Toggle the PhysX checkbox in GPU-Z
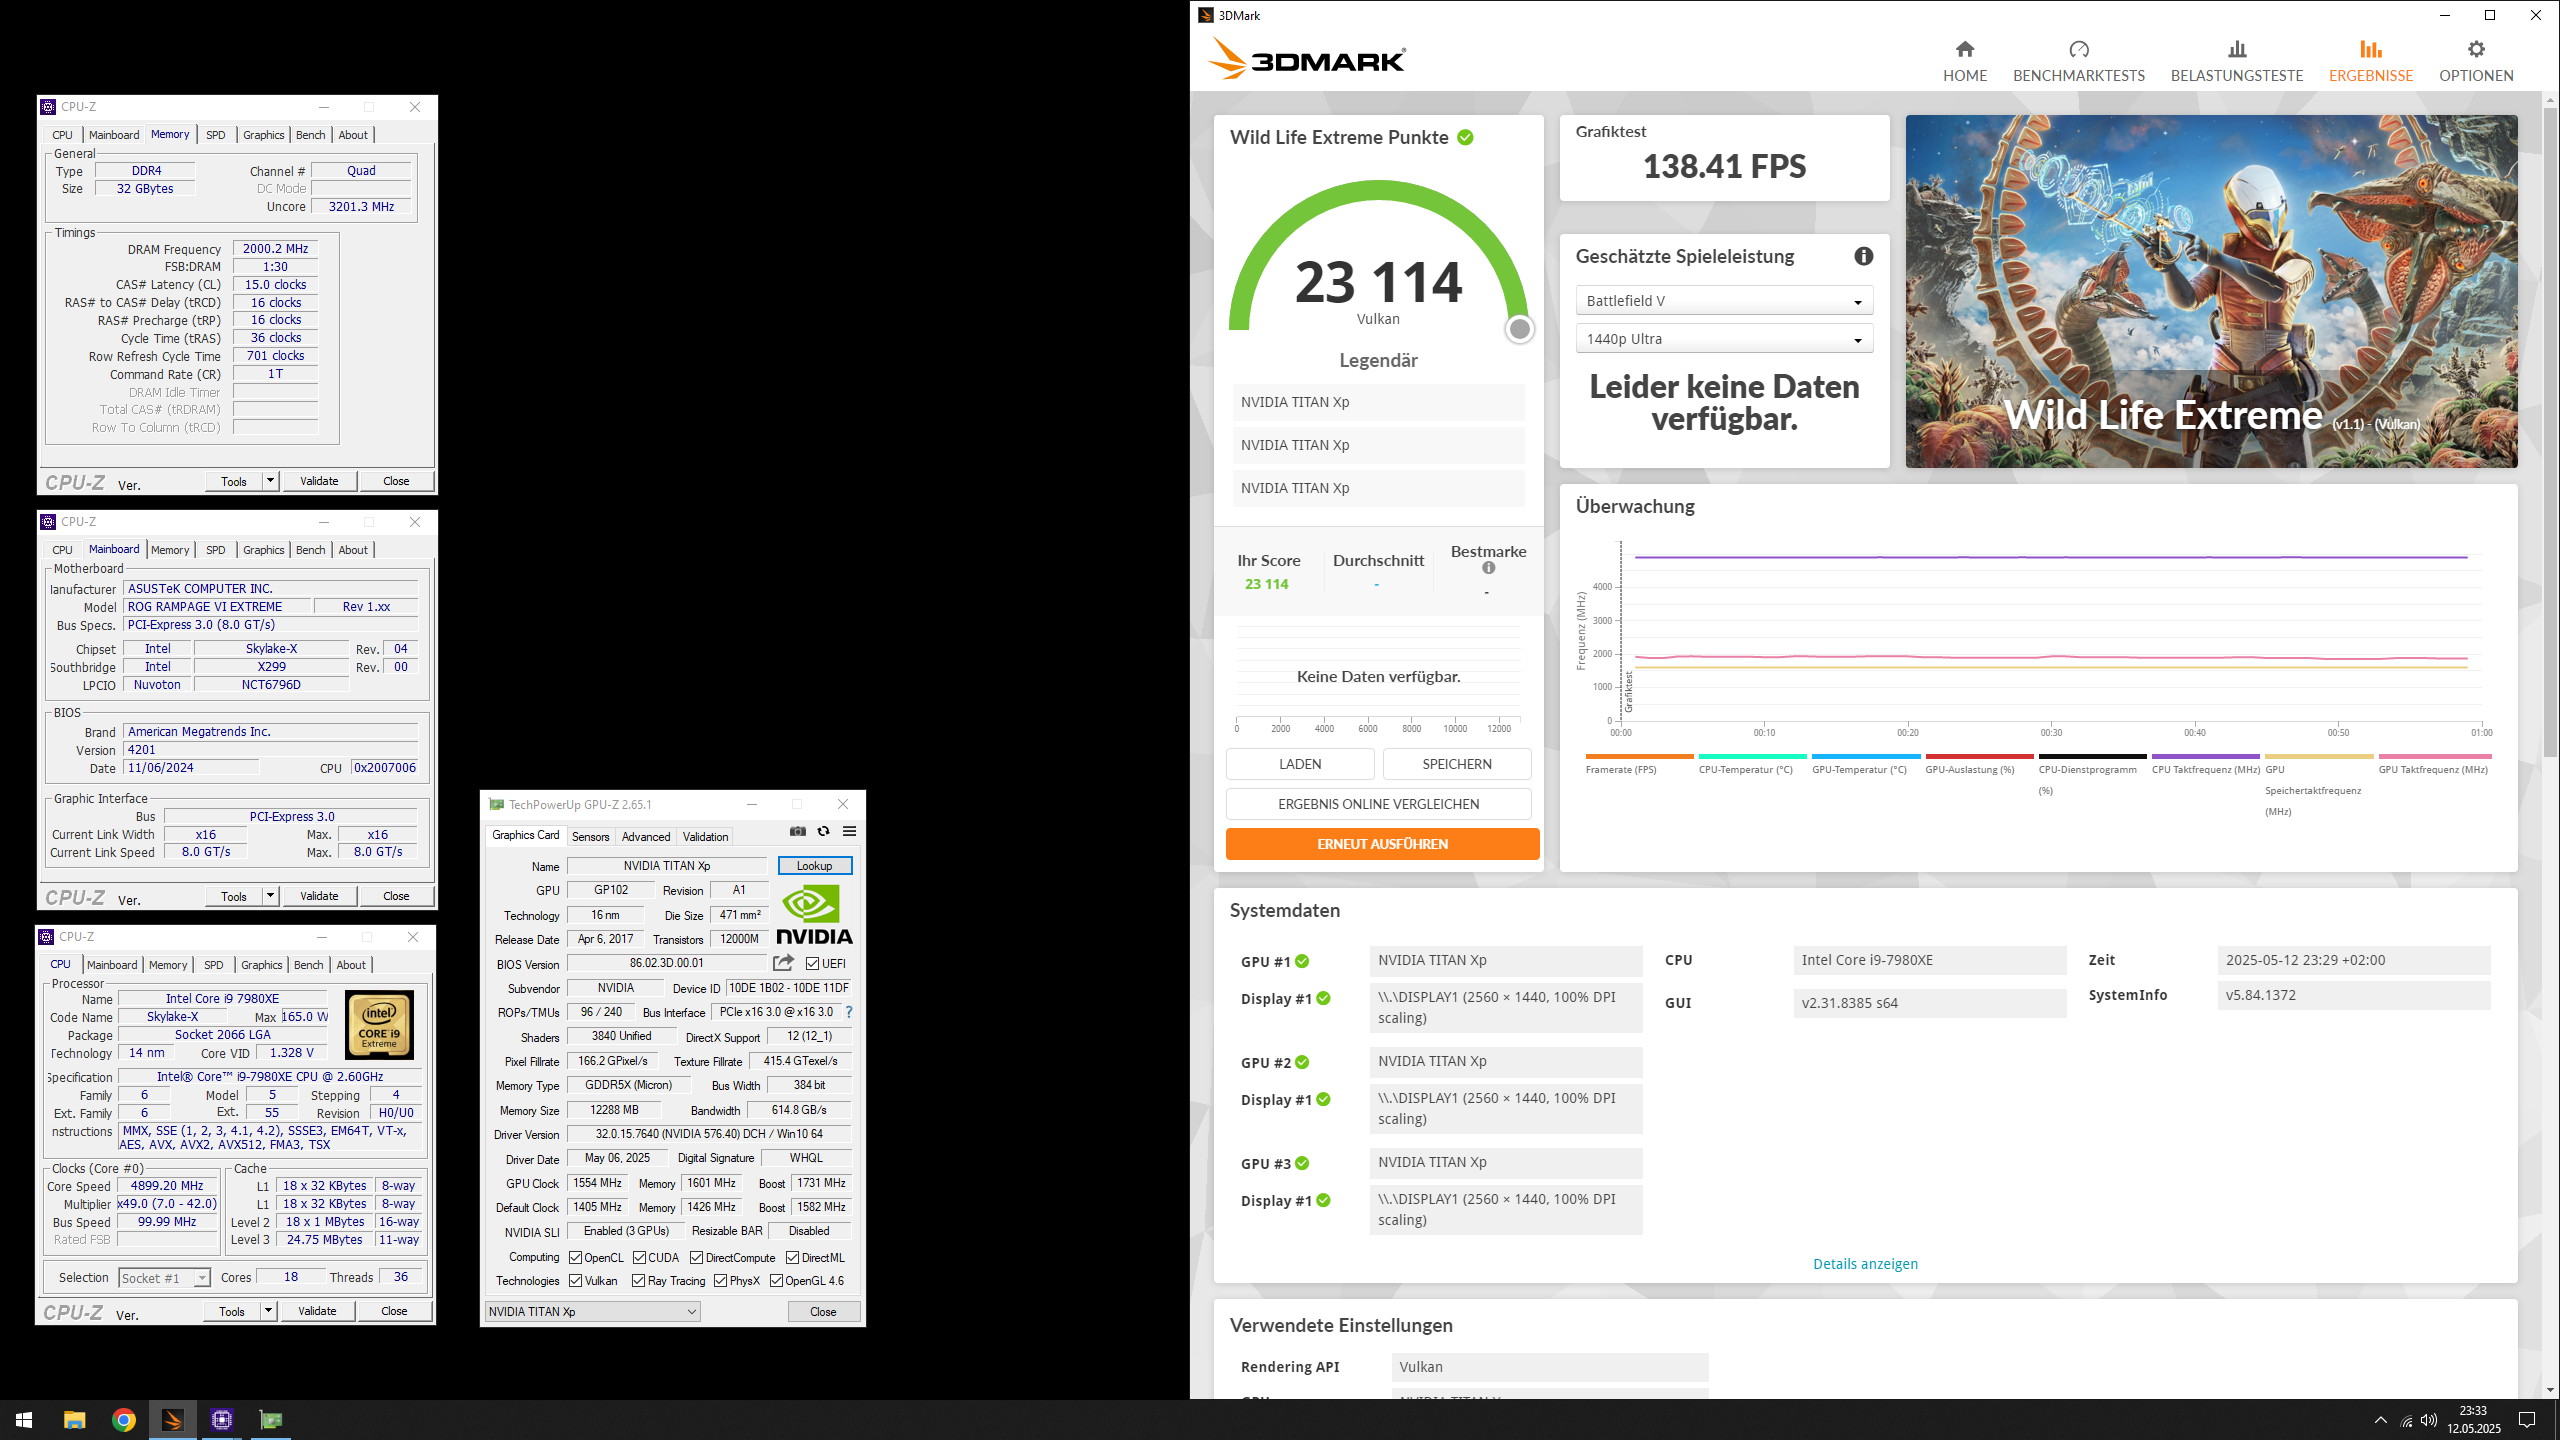 coord(720,1281)
